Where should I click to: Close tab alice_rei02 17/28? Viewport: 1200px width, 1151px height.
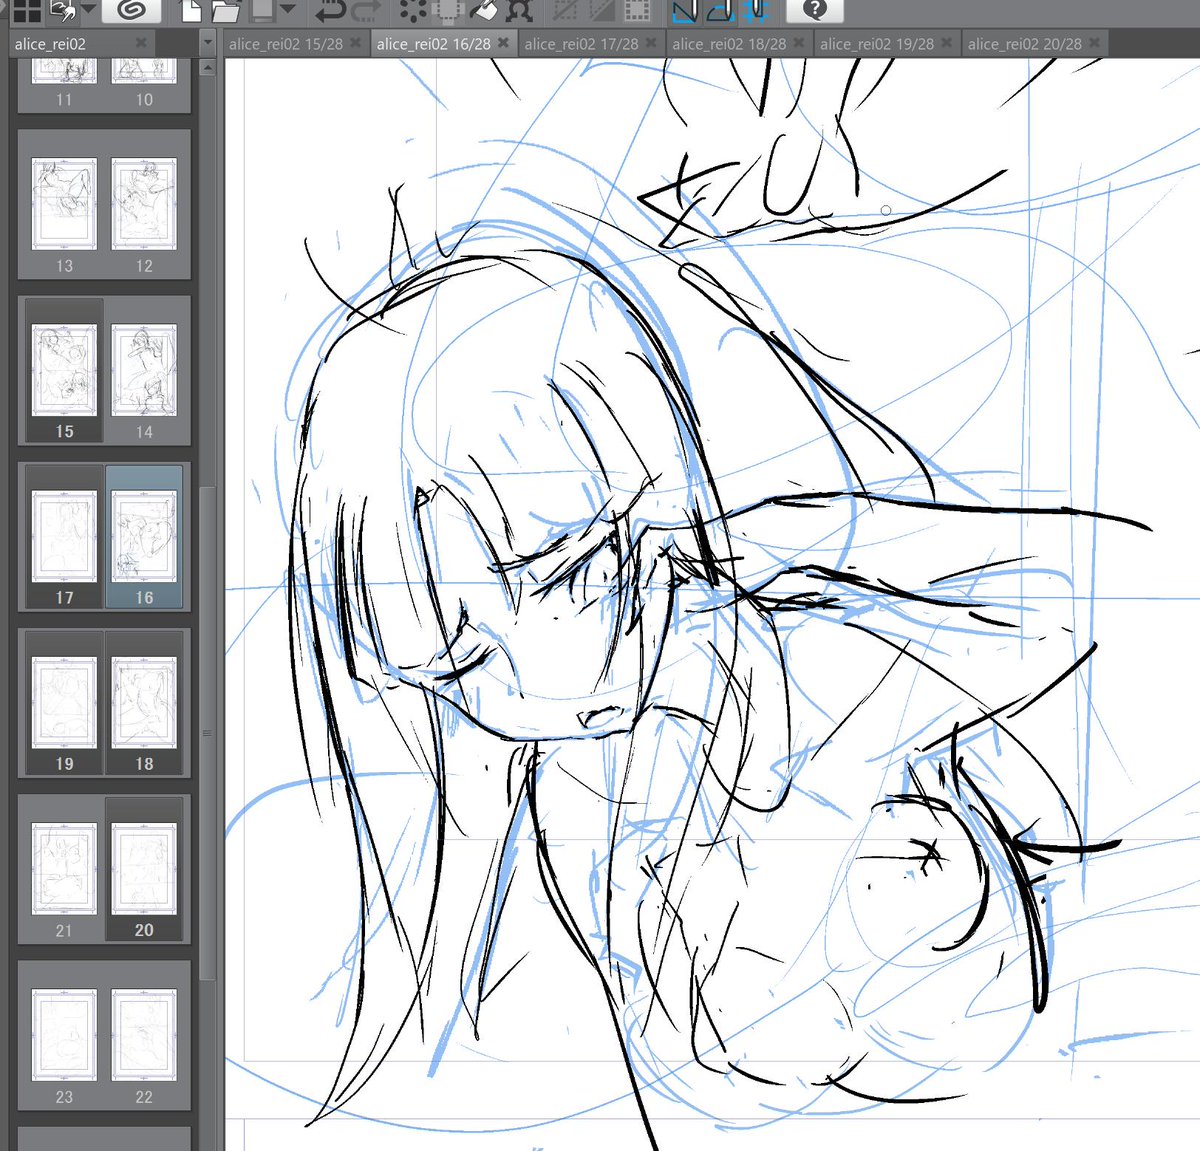click(x=651, y=43)
